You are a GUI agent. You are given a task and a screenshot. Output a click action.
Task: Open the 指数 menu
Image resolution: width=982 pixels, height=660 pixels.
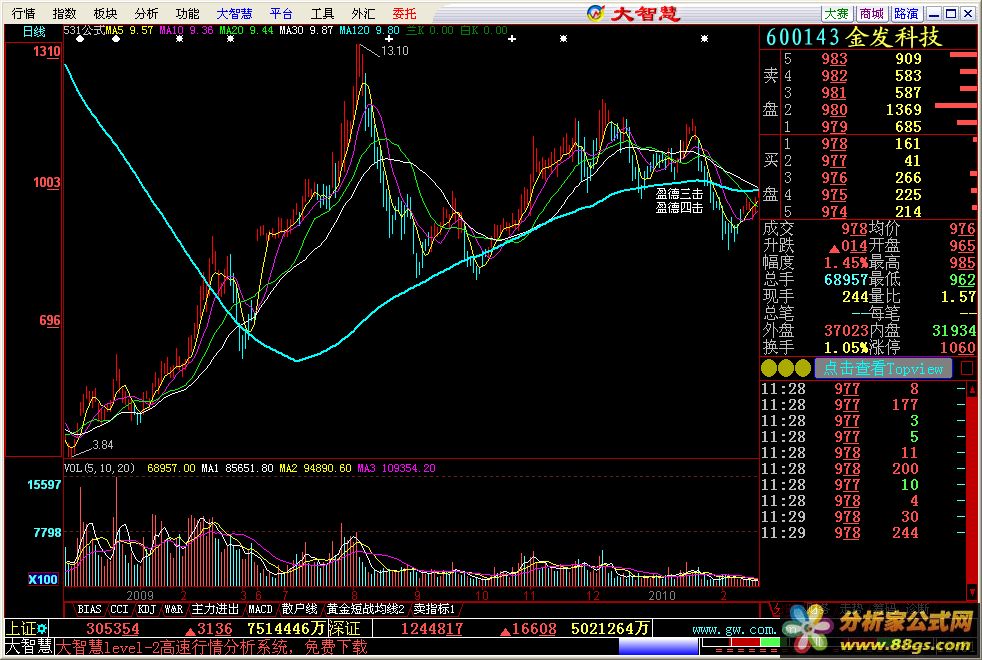pos(65,13)
